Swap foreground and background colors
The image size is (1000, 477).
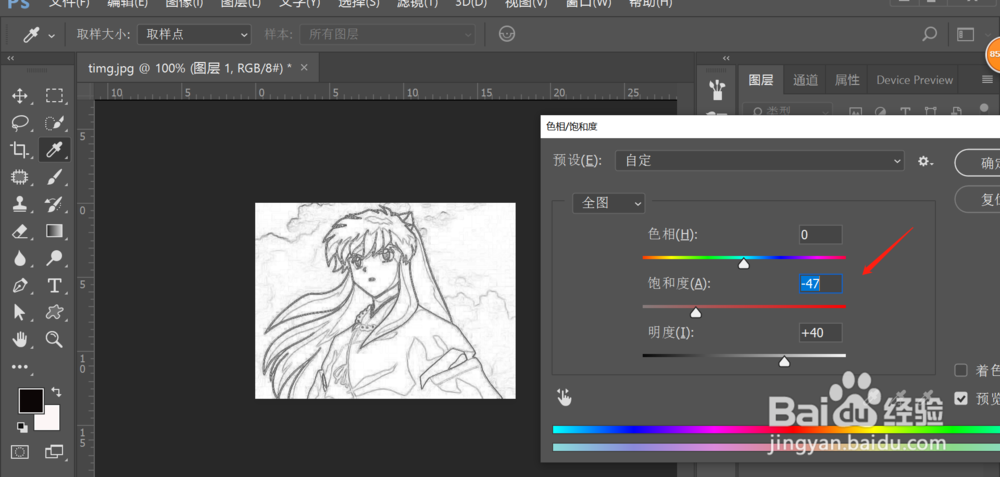[55, 392]
